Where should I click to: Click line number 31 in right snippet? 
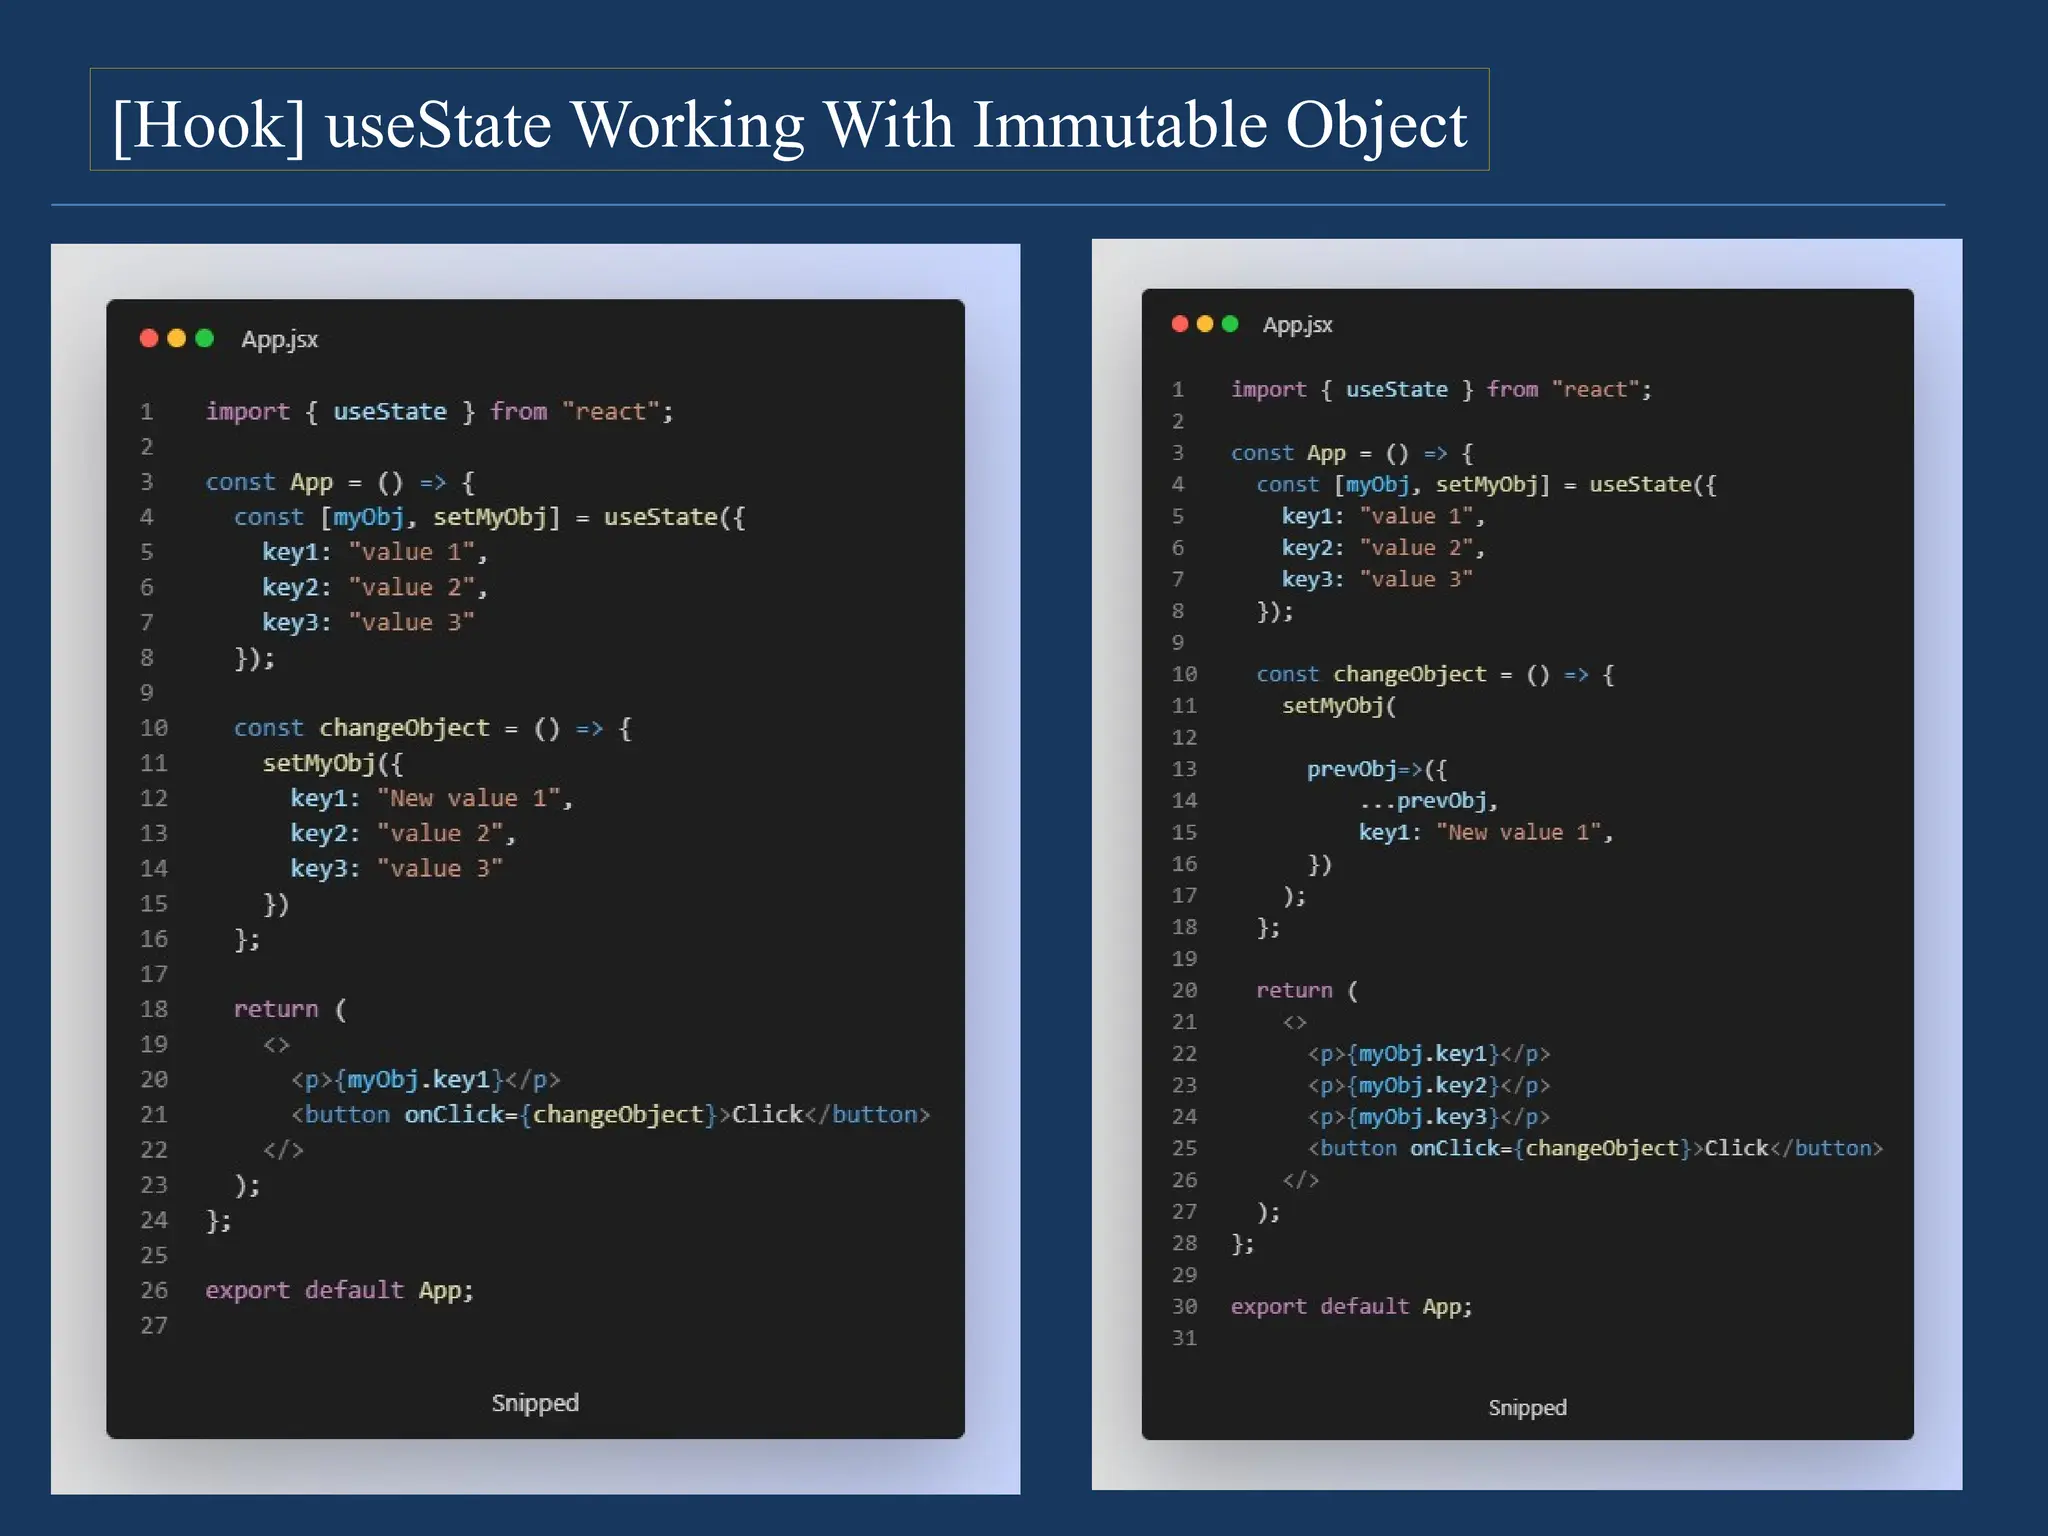1184,1337
